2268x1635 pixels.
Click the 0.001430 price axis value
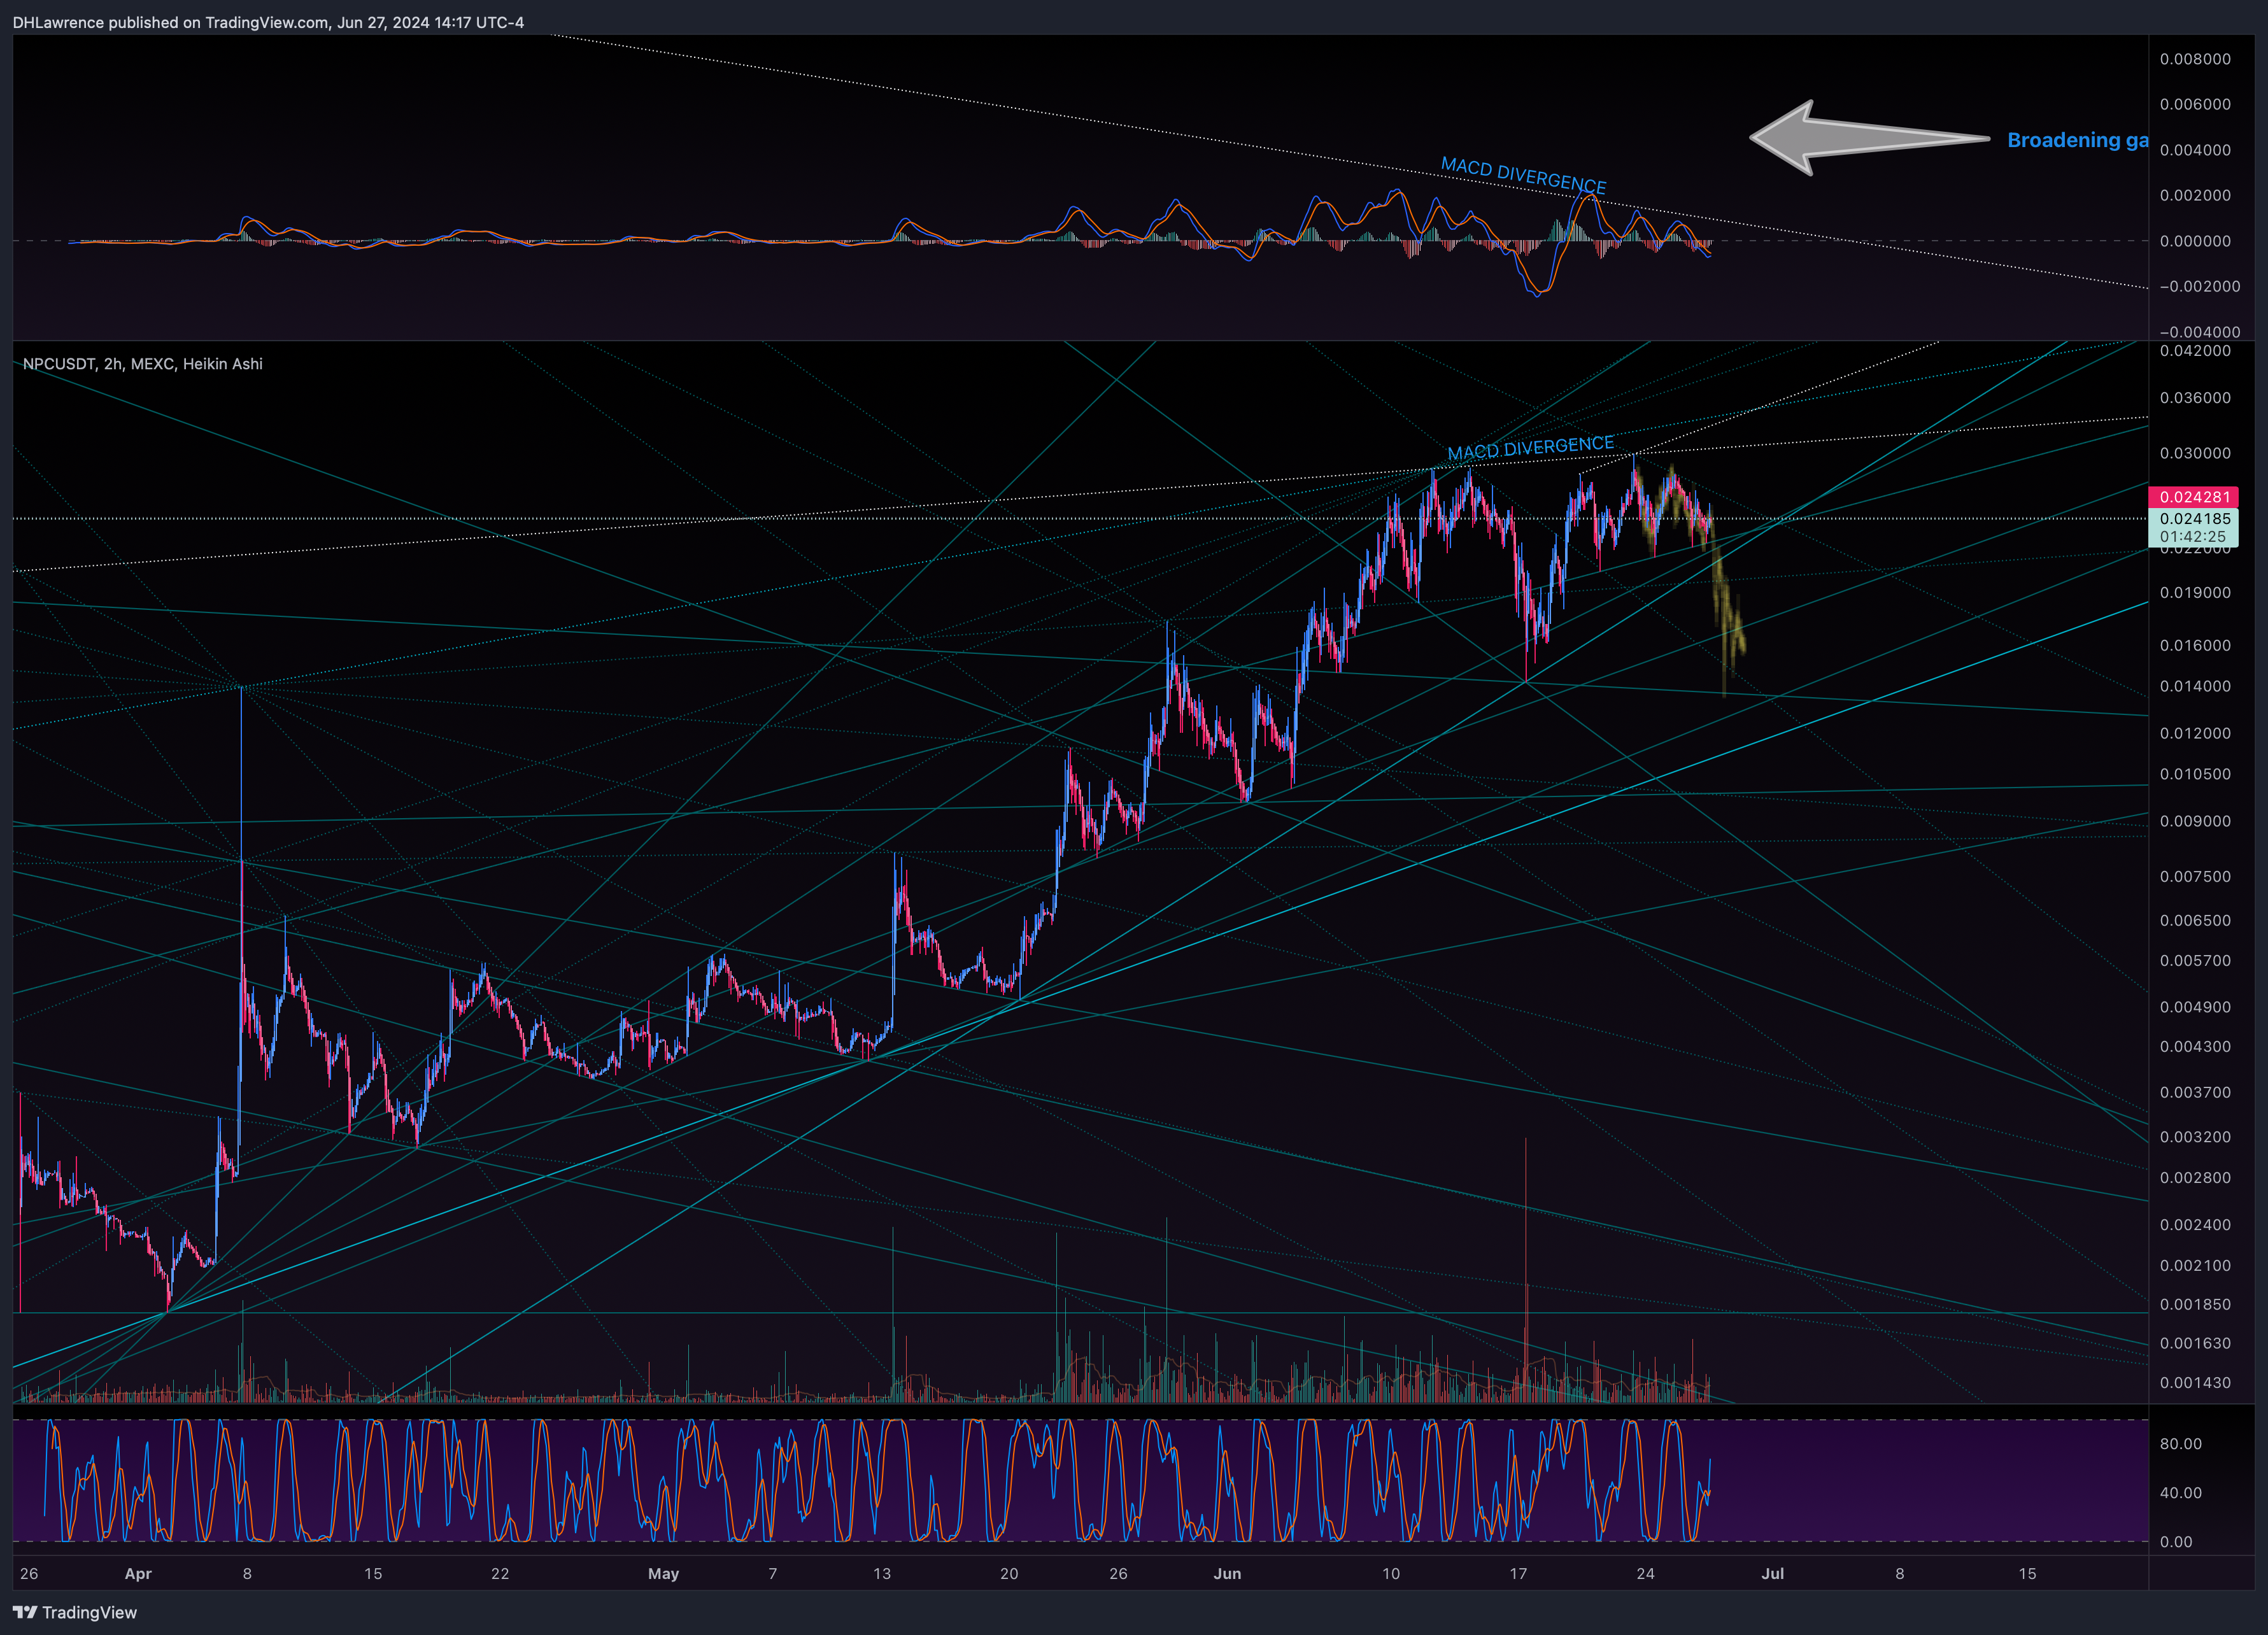click(2195, 1383)
